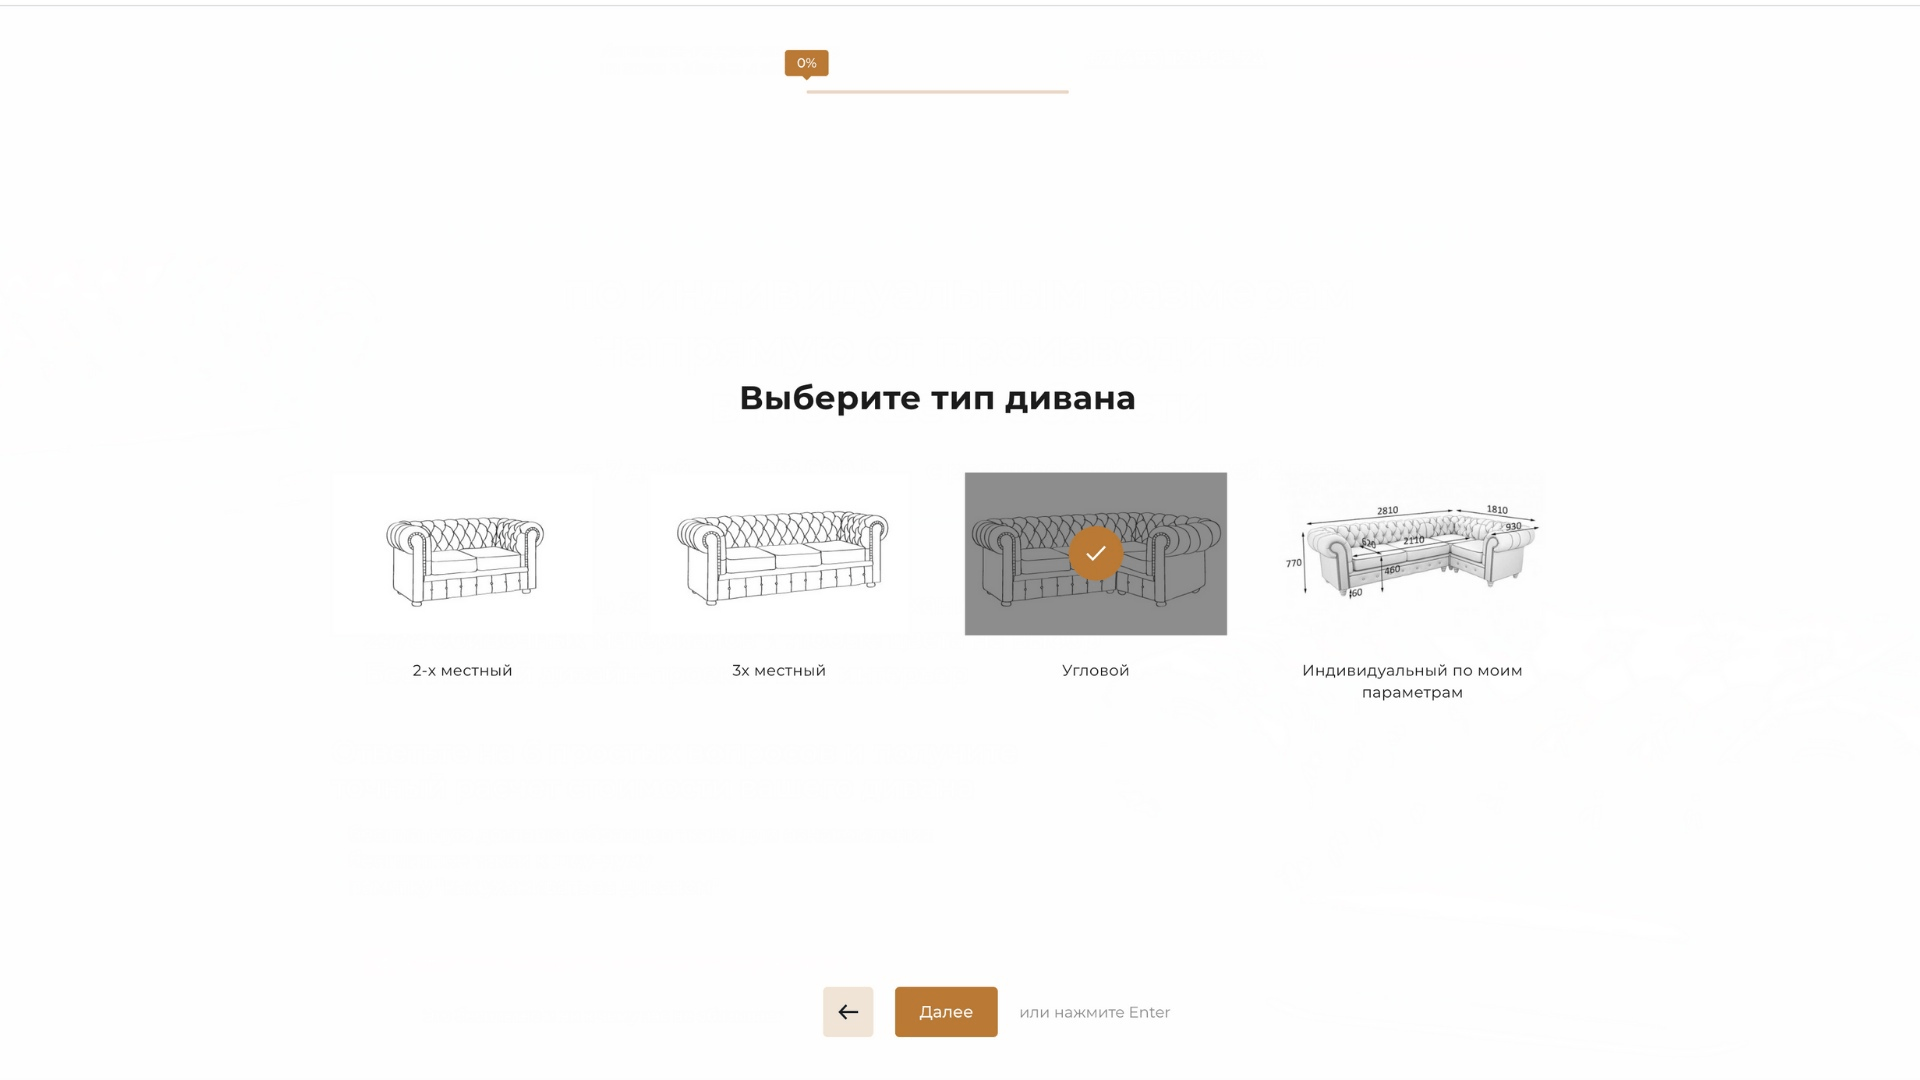This screenshot has width=1920, height=1080.
Task: Choose the "3х местный" option label
Action: click(779, 670)
